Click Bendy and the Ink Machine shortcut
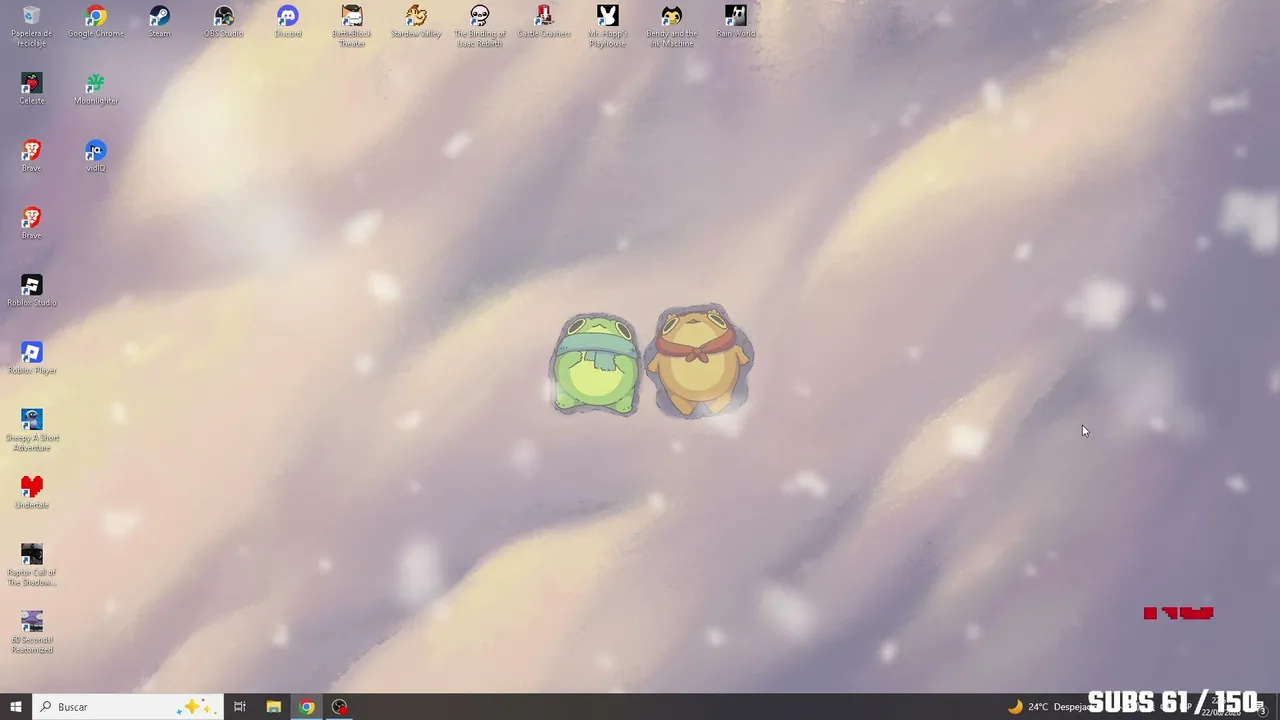Viewport: 1280px width, 720px height. [672, 26]
